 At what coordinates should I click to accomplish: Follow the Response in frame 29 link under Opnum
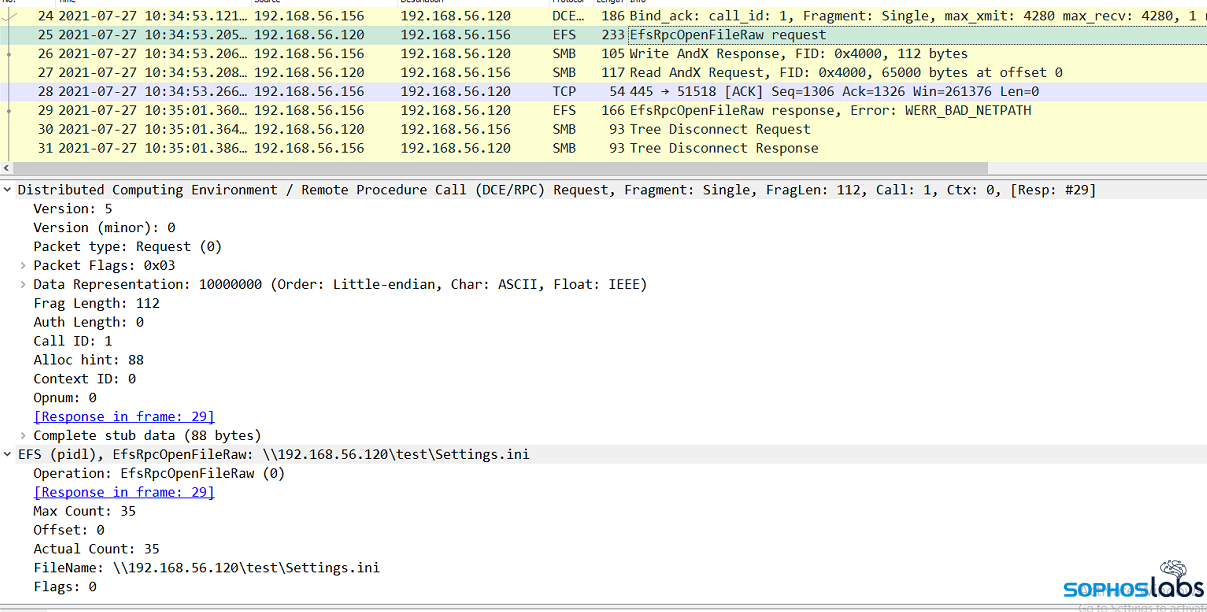(x=124, y=417)
